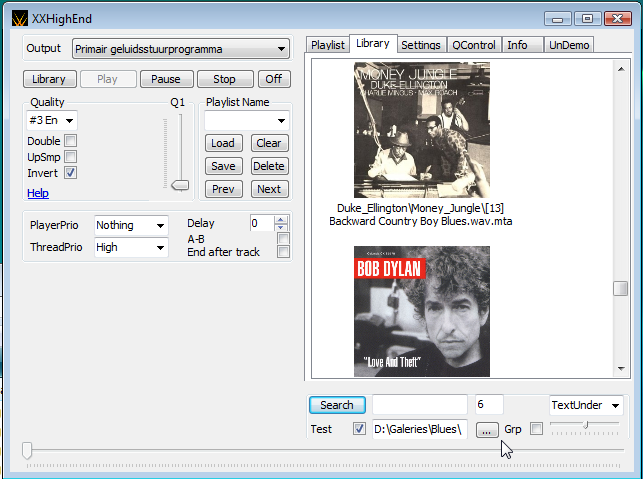Viewport: 643px width, 479px height.
Task: Tick the Grp checkbox
Action: coord(536,429)
